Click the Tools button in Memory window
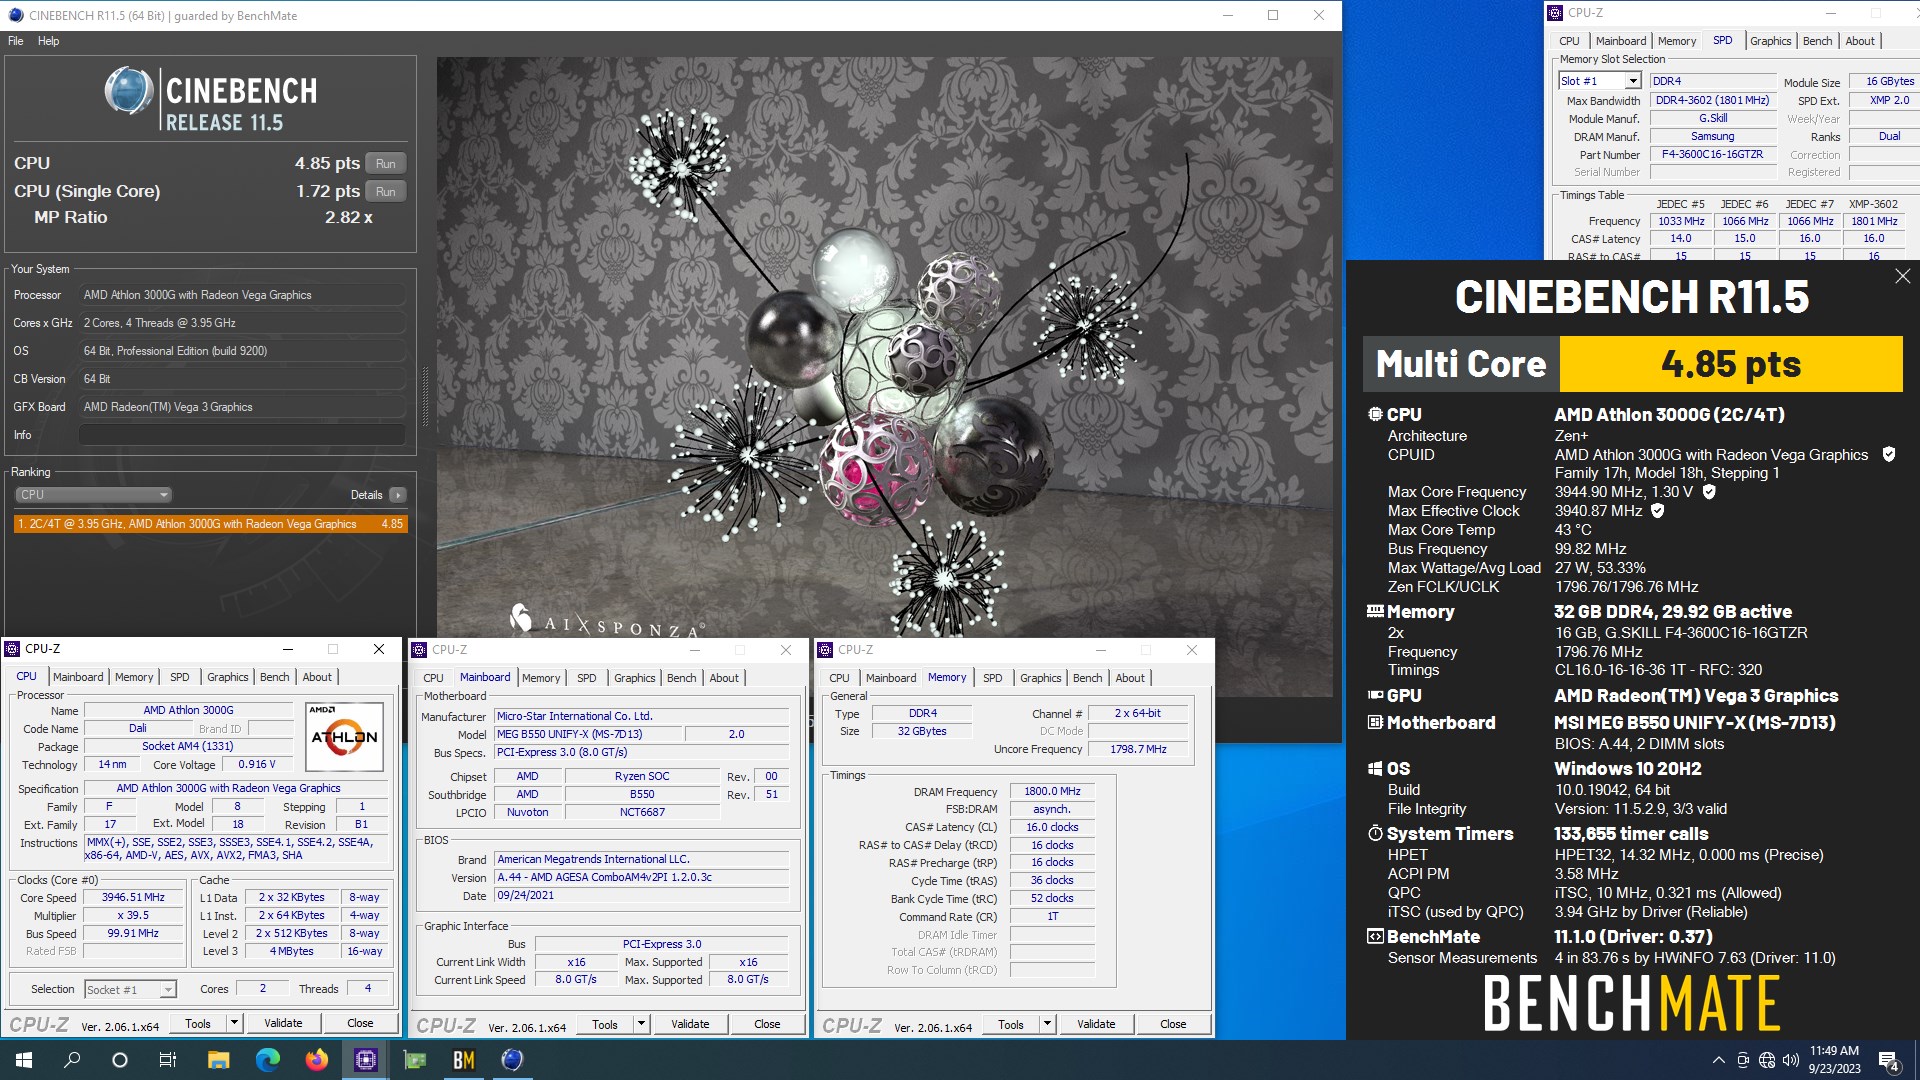 (1011, 1024)
